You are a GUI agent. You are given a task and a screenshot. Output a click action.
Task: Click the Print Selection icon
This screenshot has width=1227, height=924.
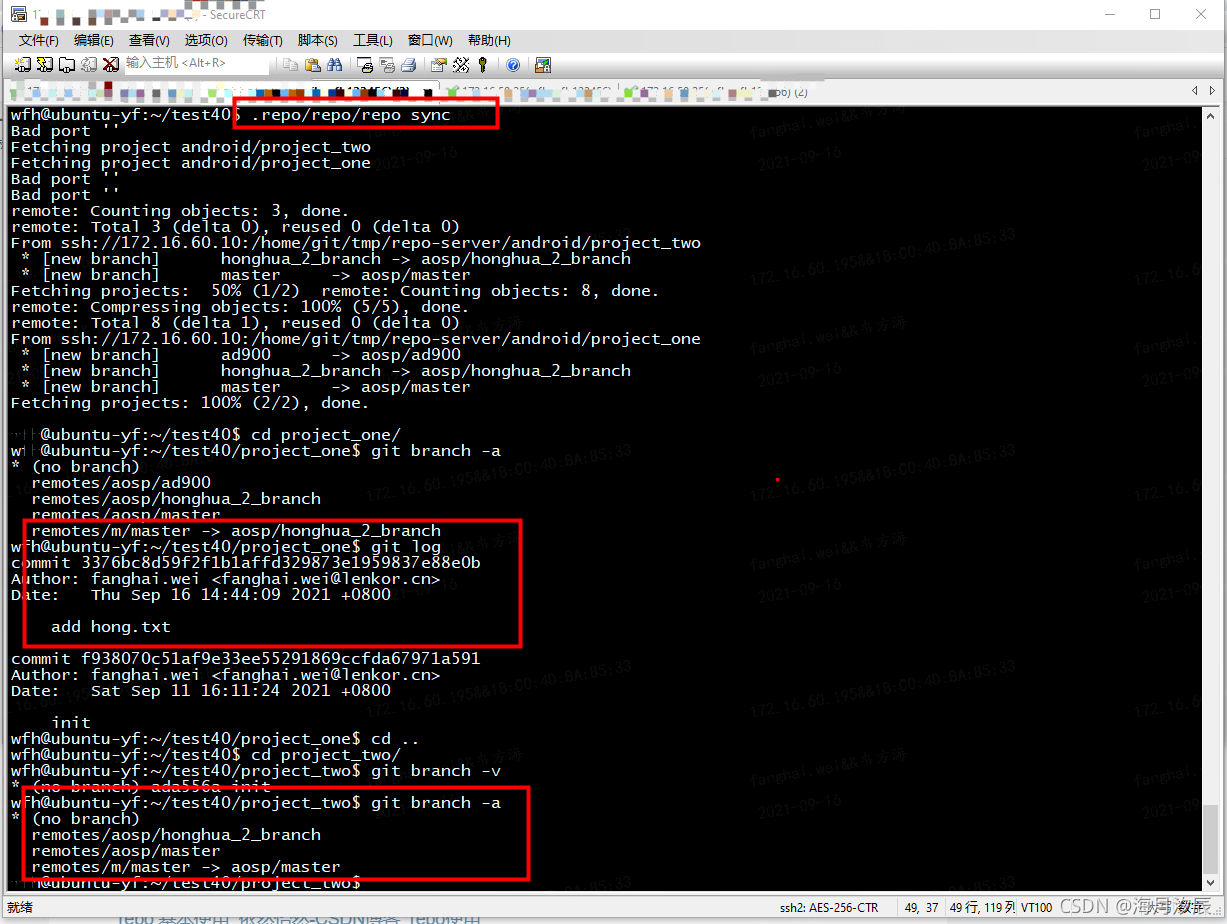387,65
